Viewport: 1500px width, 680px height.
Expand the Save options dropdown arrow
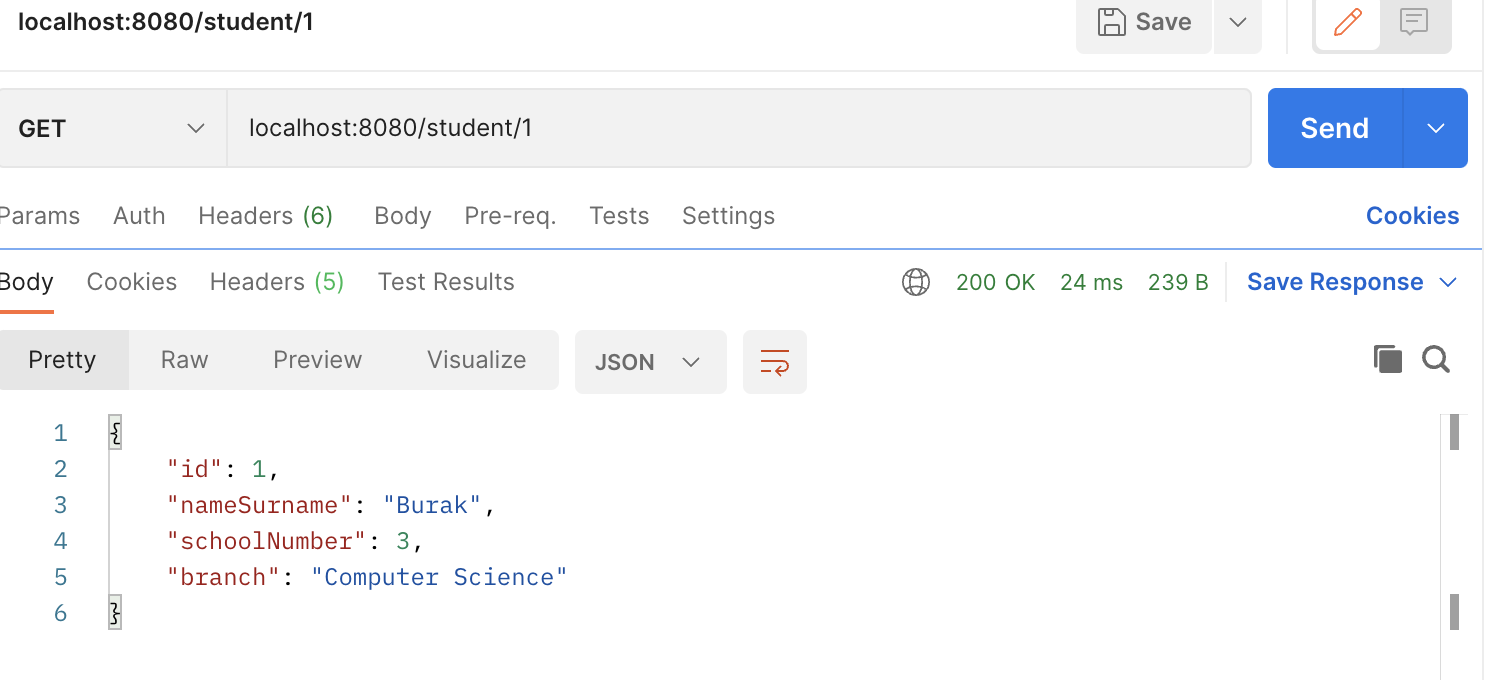[x=1237, y=22]
